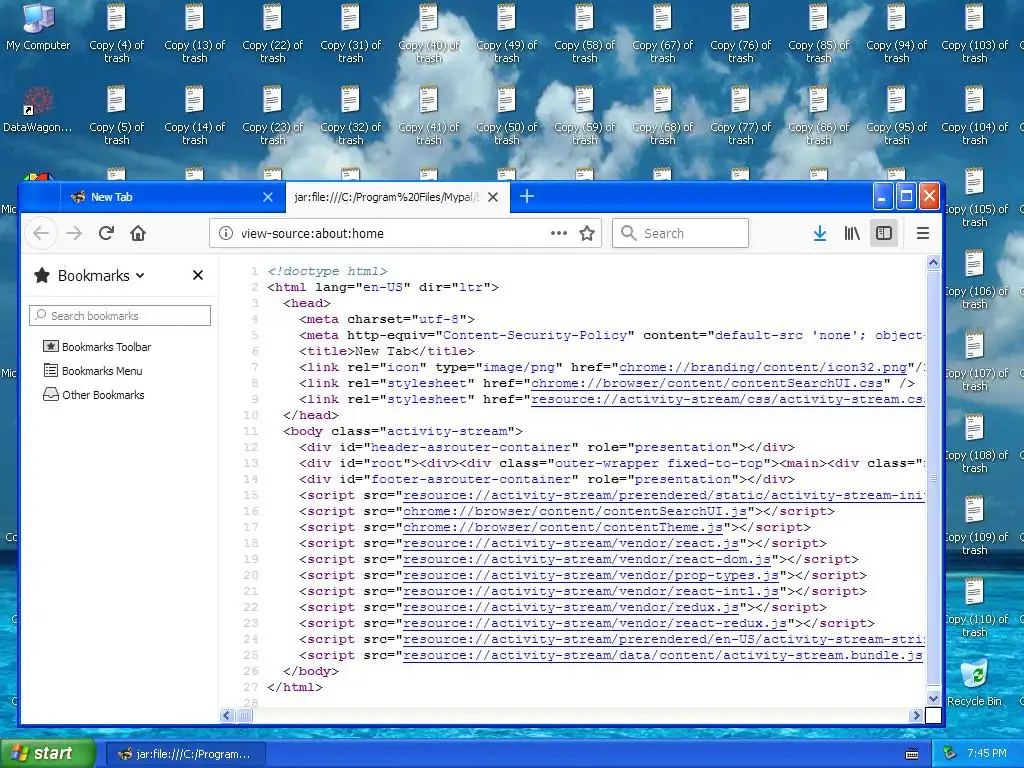Open the contentSearchUI.js link
The image size is (1024, 768).
[575, 511]
